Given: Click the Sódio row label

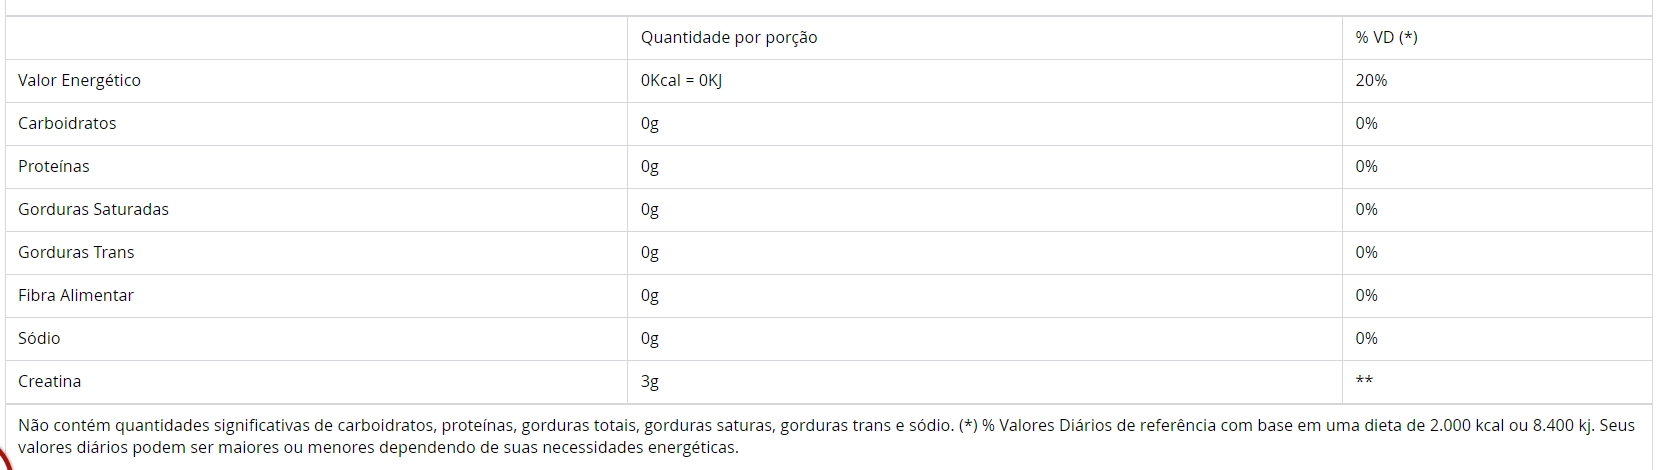Looking at the screenshot, I should 39,339.
